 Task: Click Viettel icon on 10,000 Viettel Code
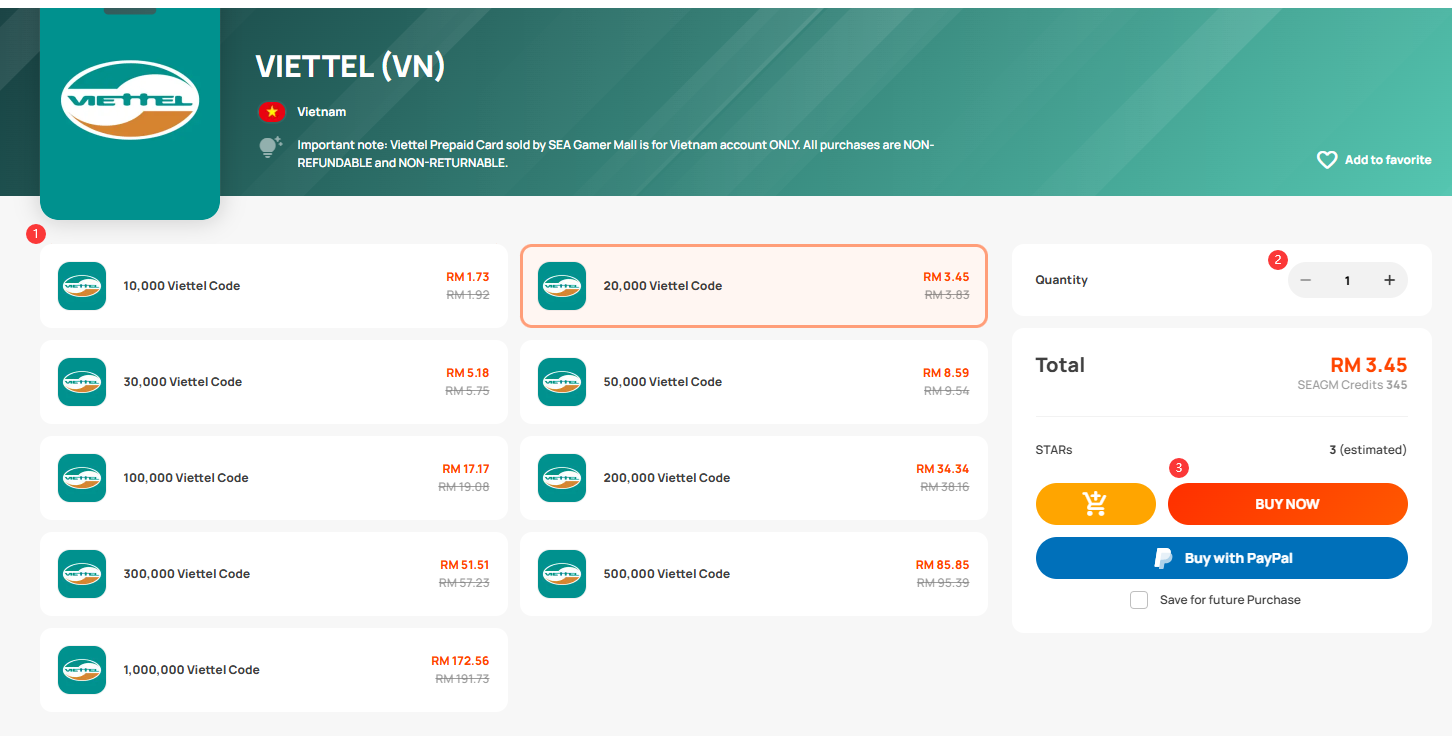pyautogui.click(x=82, y=286)
